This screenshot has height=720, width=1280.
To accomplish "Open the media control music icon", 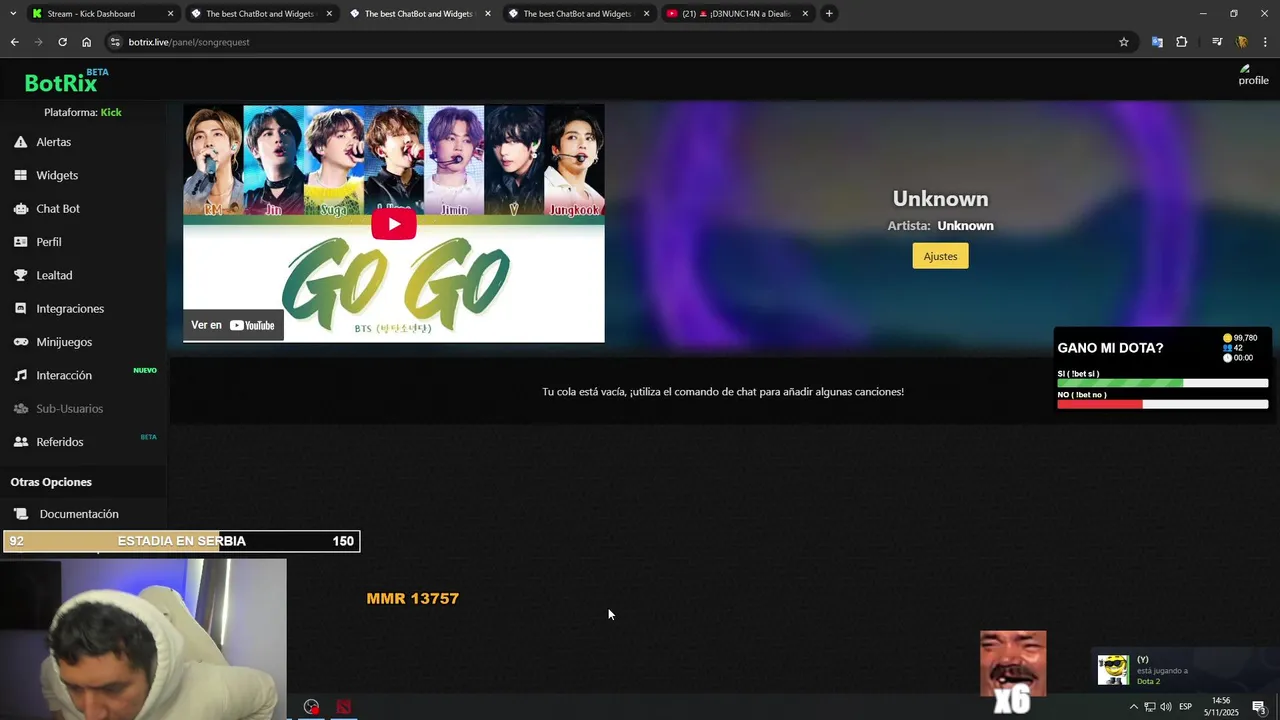I will coord(1217,42).
